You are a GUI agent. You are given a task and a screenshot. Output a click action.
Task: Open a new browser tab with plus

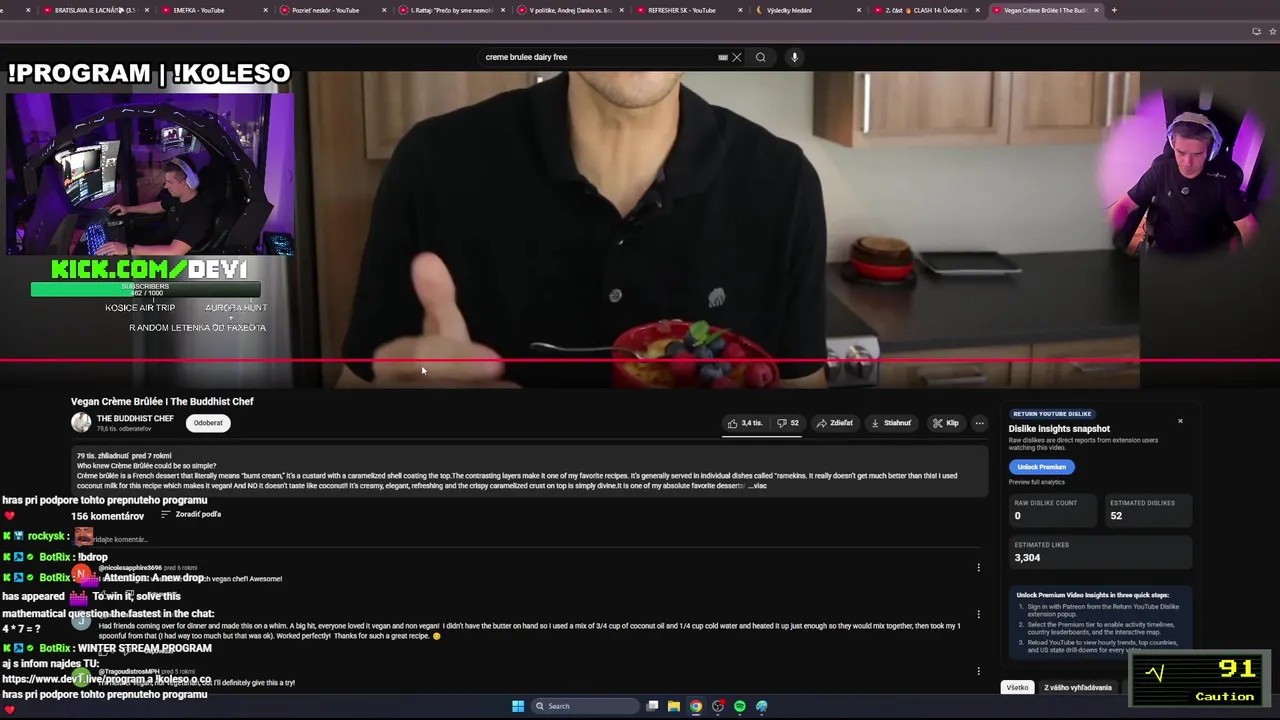(x=1114, y=10)
